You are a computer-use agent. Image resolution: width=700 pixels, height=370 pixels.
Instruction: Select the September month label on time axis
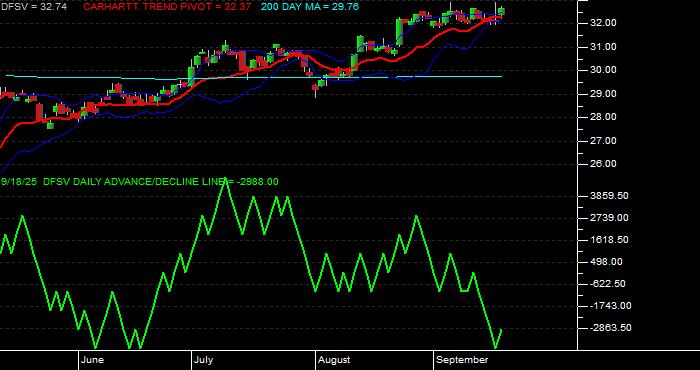click(462, 360)
